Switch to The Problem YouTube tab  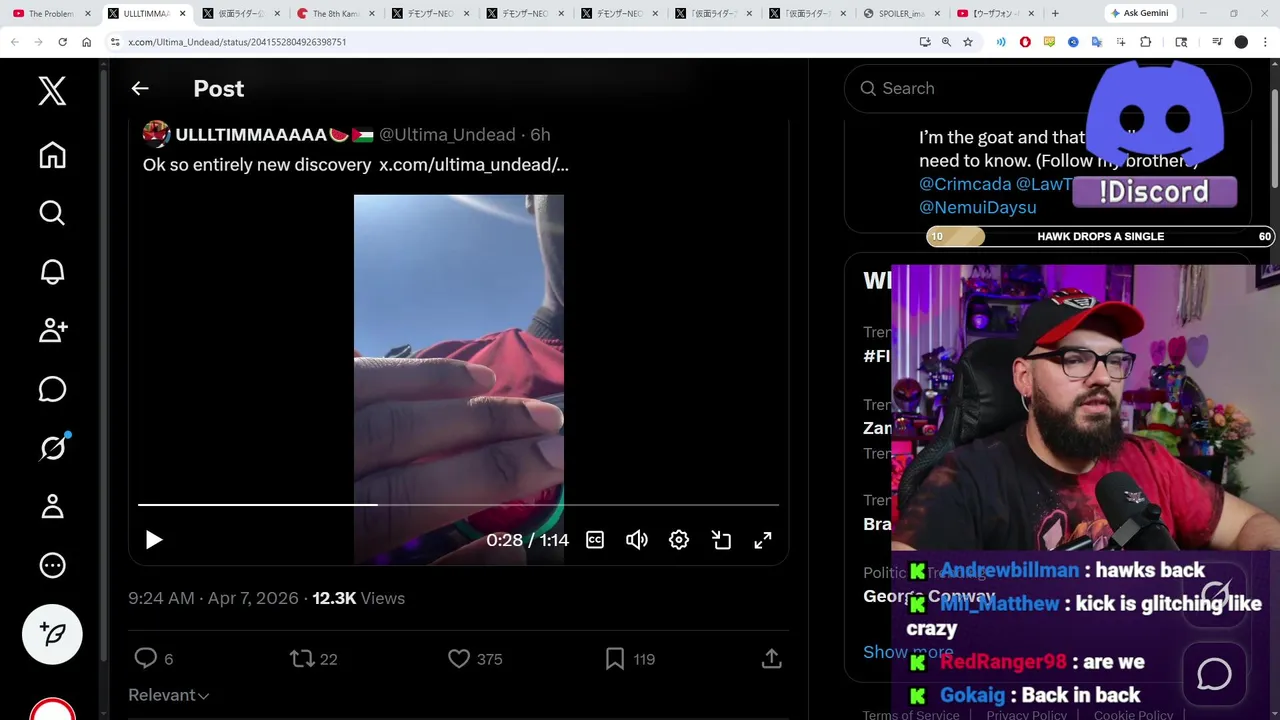[x=52, y=14]
